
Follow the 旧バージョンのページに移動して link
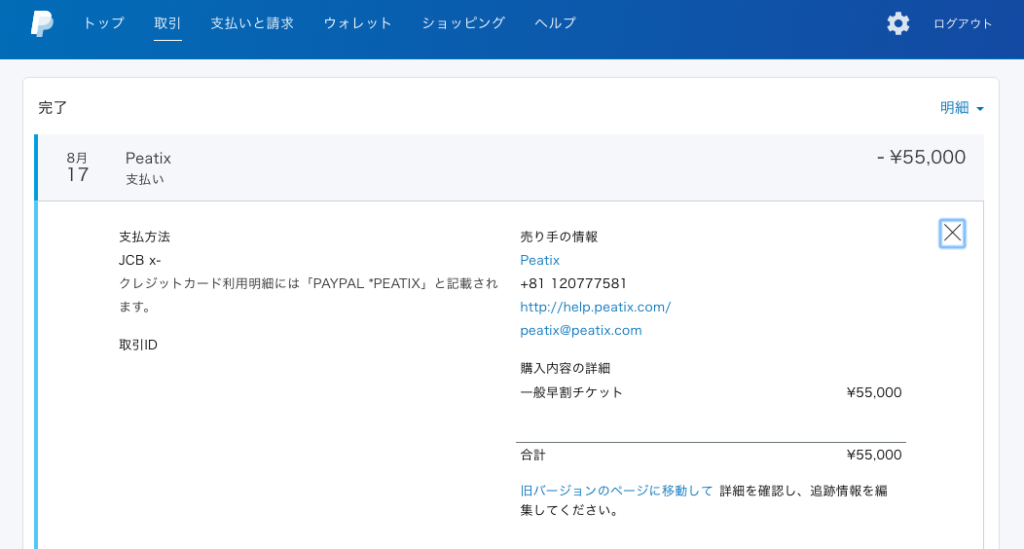616,491
